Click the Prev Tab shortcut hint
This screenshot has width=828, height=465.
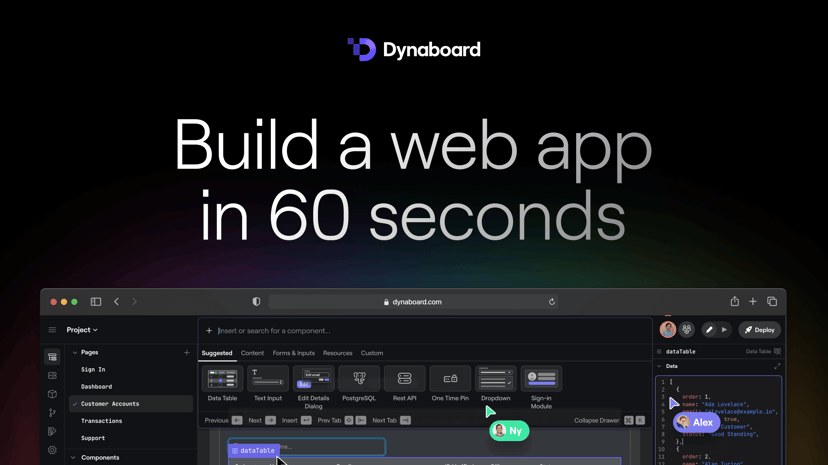point(355,421)
